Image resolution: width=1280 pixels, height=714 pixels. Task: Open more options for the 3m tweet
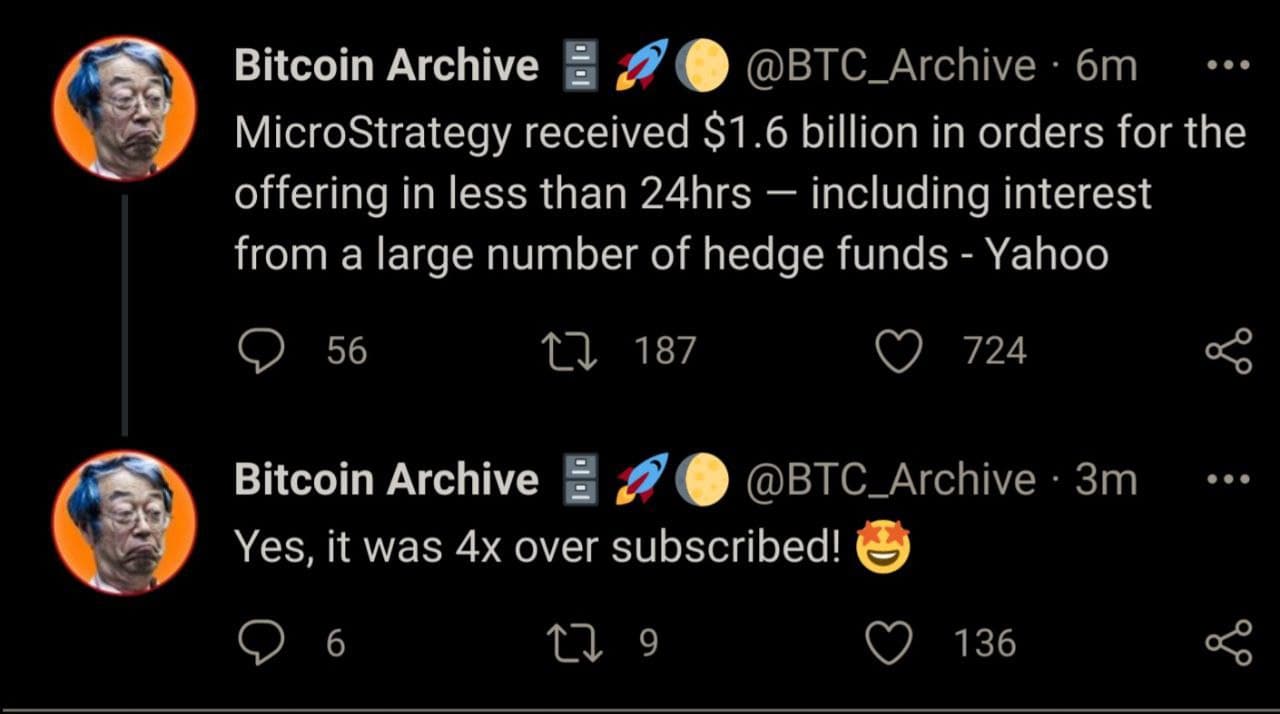pyautogui.click(x=1228, y=480)
